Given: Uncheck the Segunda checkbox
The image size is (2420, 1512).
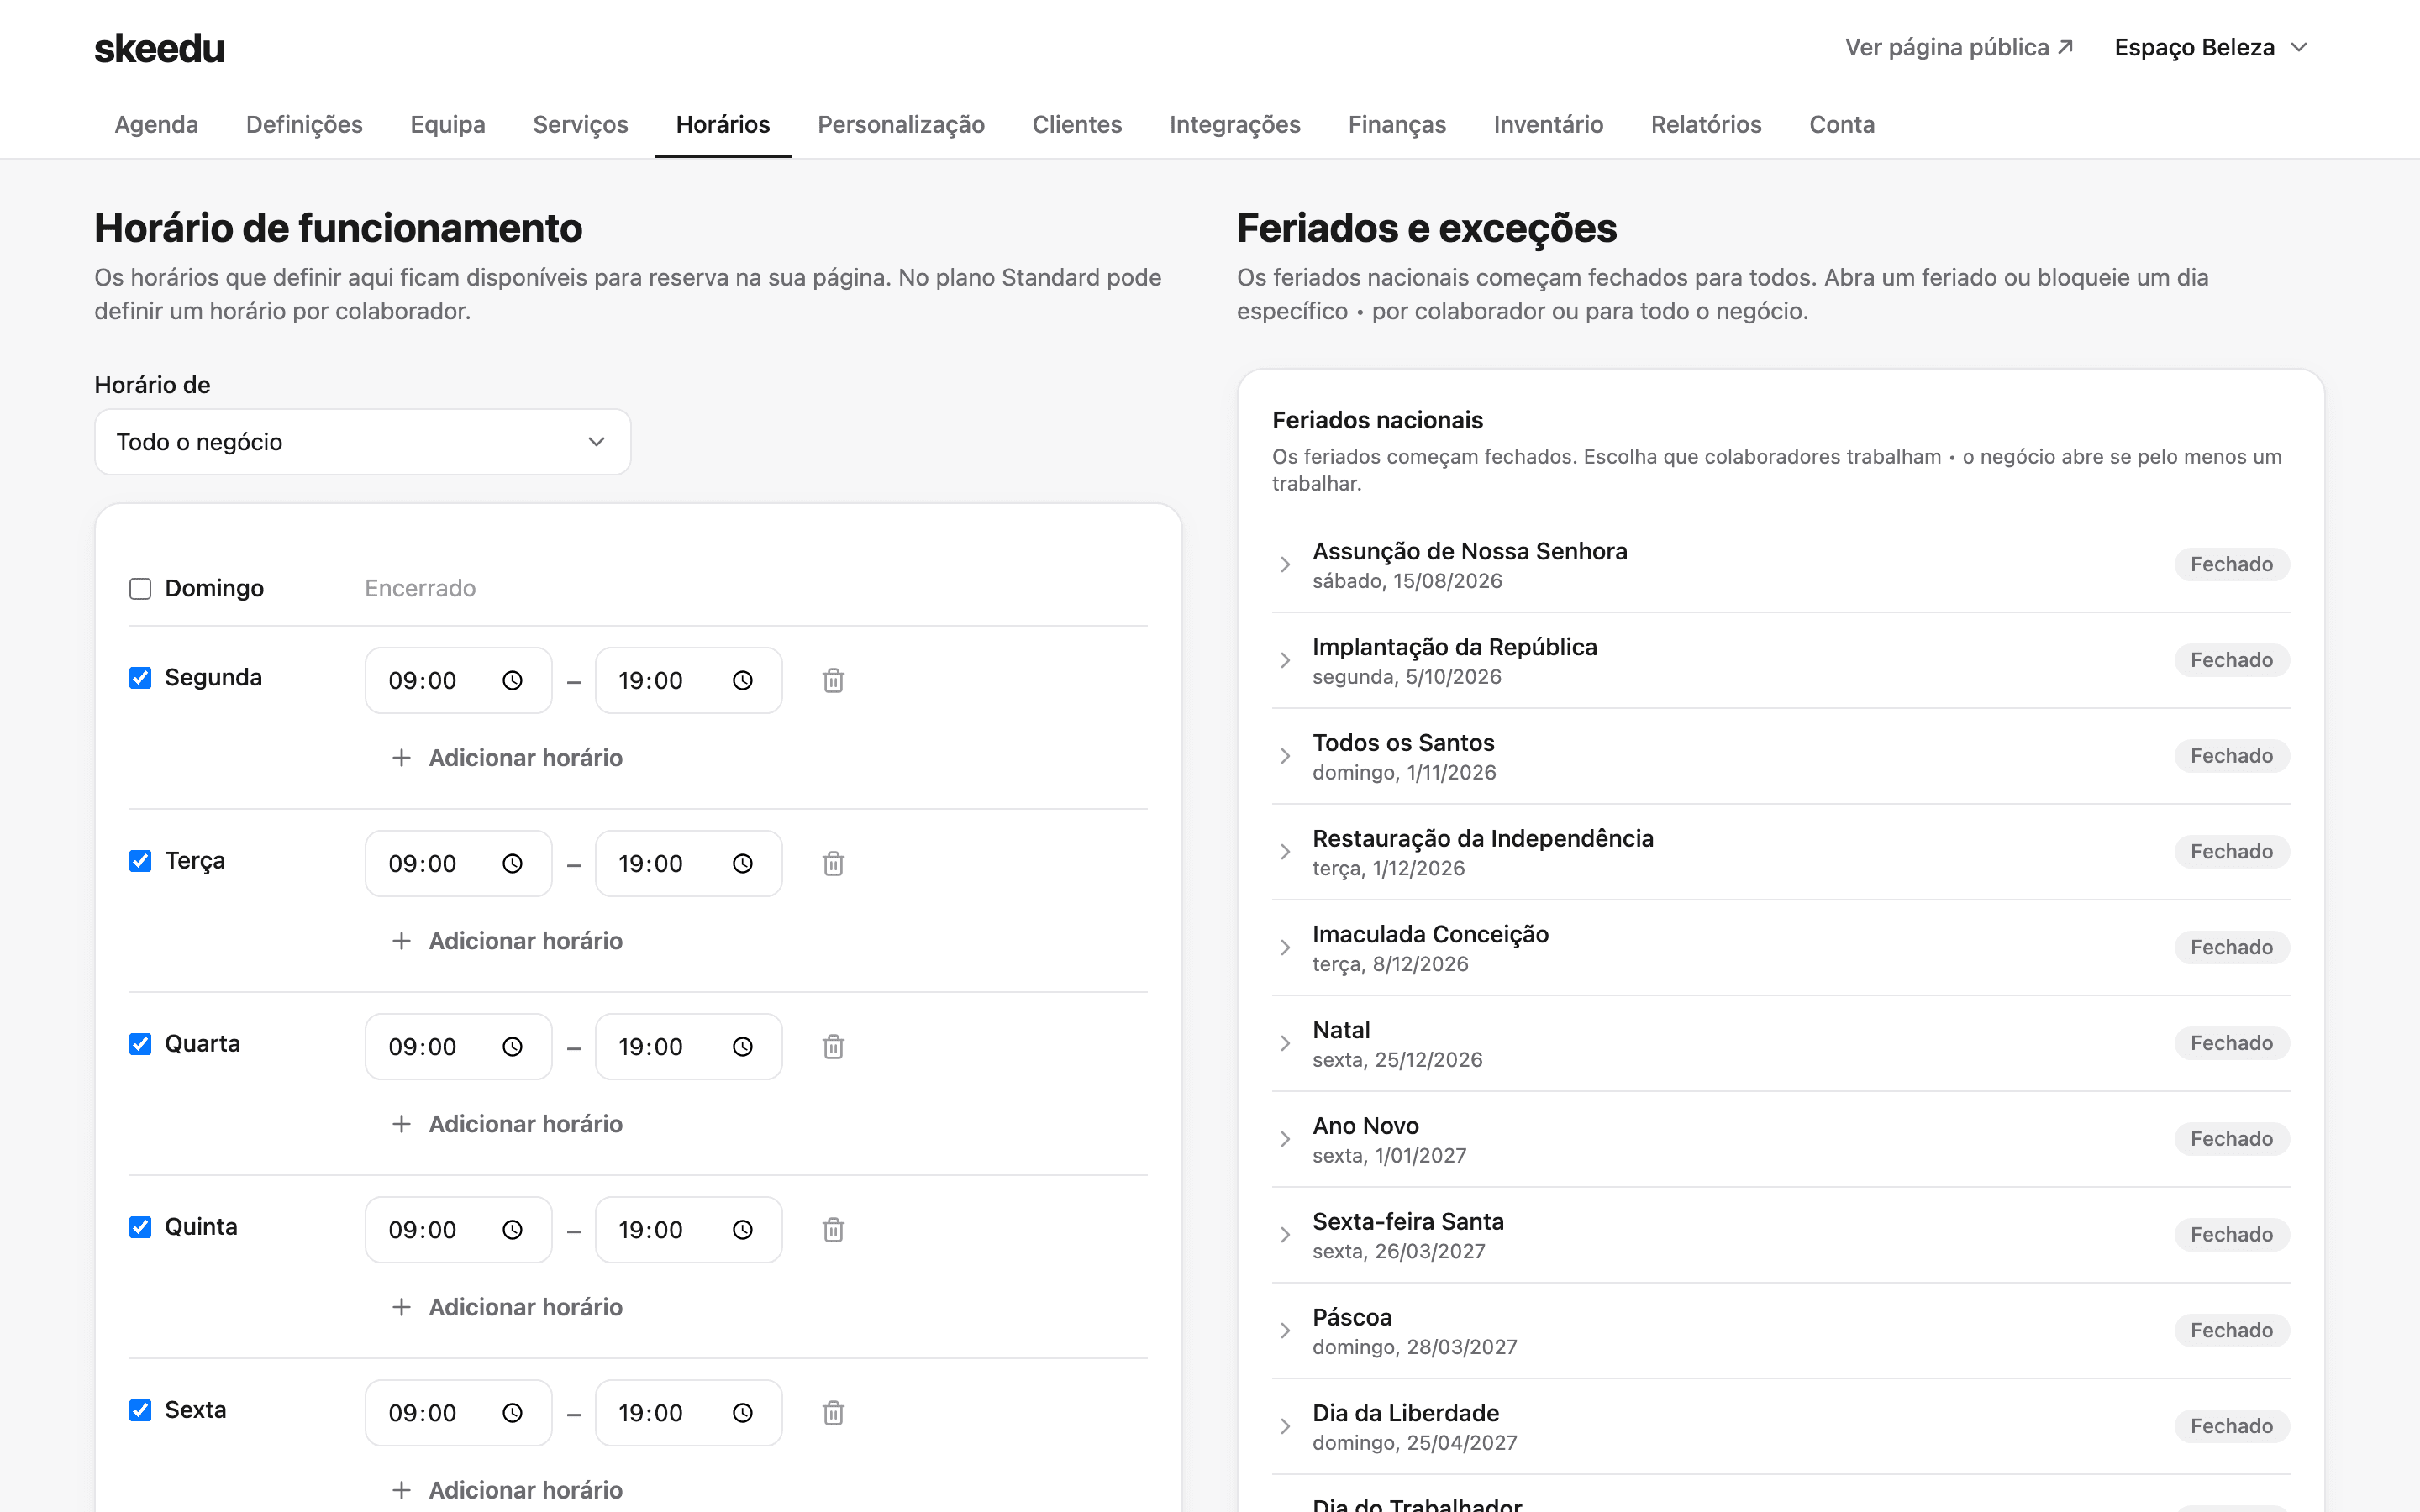Looking at the screenshot, I should click(x=140, y=677).
